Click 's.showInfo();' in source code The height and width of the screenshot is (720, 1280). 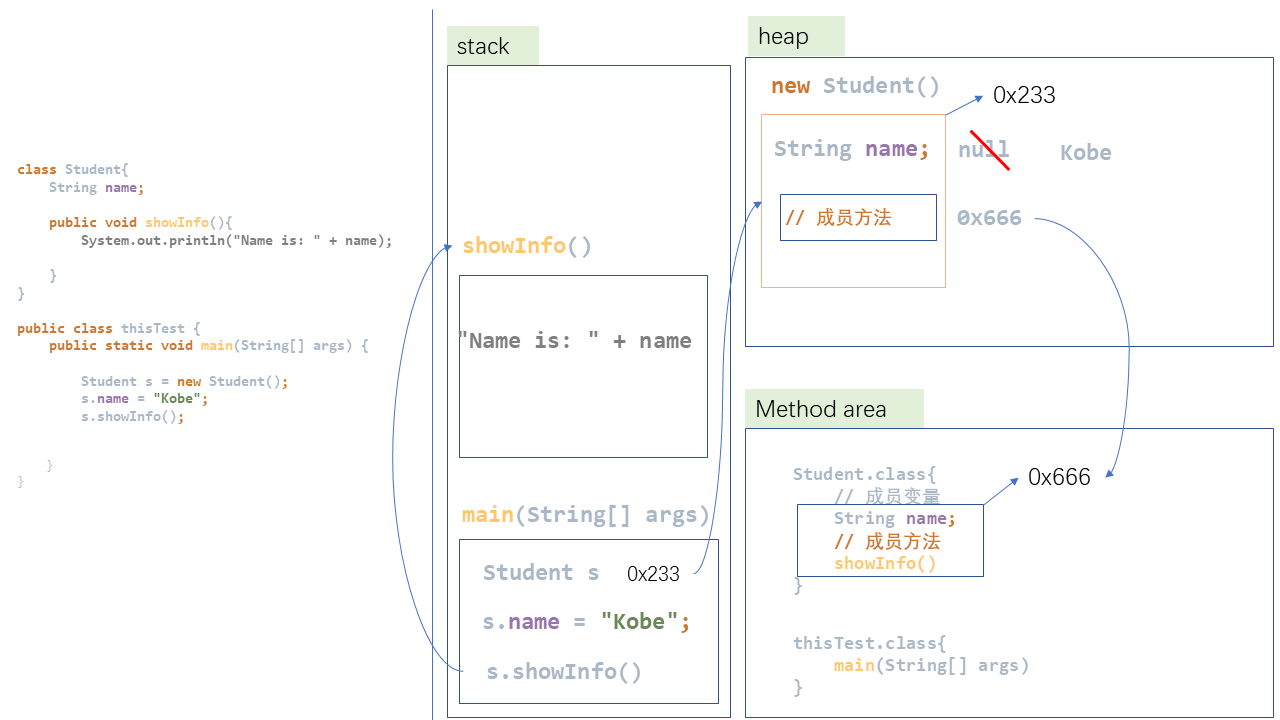click(x=133, y=416)
